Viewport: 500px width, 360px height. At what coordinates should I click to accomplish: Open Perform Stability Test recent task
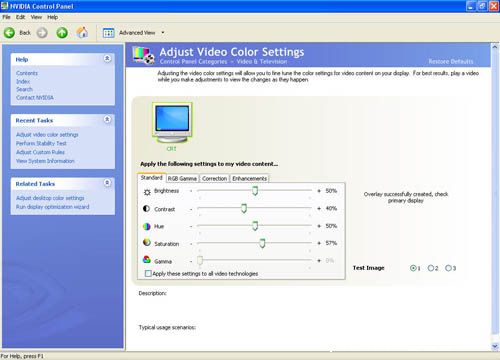[41, 143]
